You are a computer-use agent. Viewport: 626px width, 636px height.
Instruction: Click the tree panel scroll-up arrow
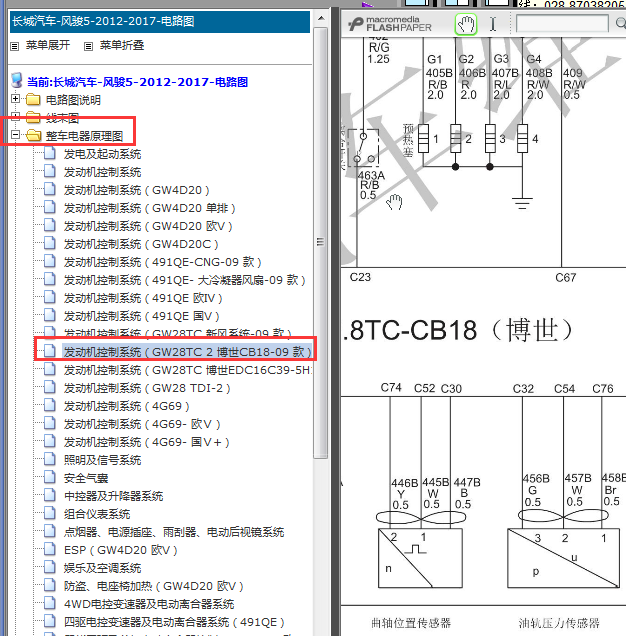click(x=321, y=18)
